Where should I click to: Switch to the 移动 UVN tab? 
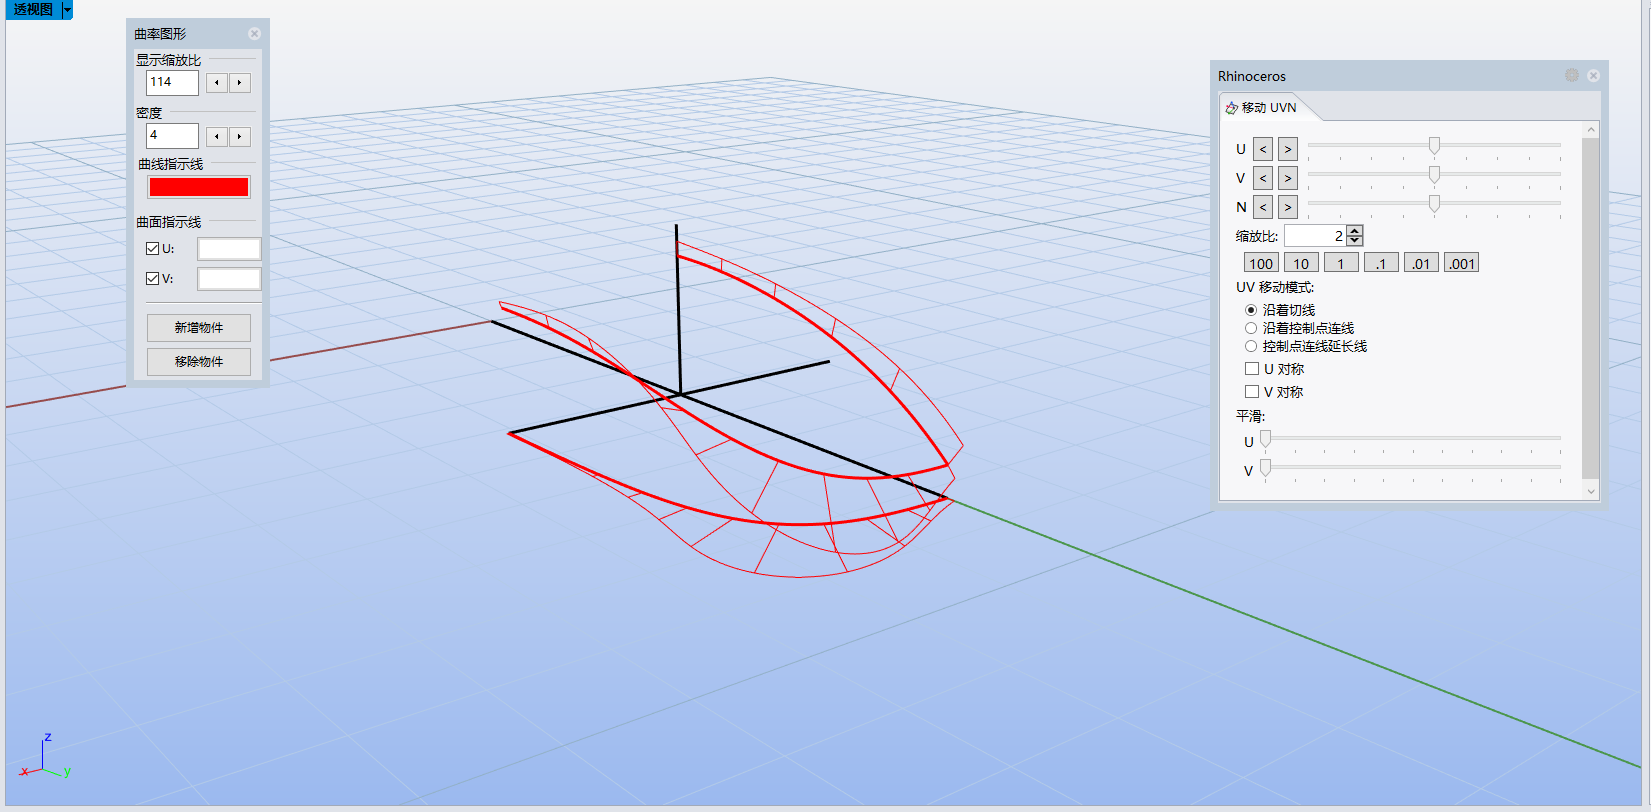click(1262, 108)
